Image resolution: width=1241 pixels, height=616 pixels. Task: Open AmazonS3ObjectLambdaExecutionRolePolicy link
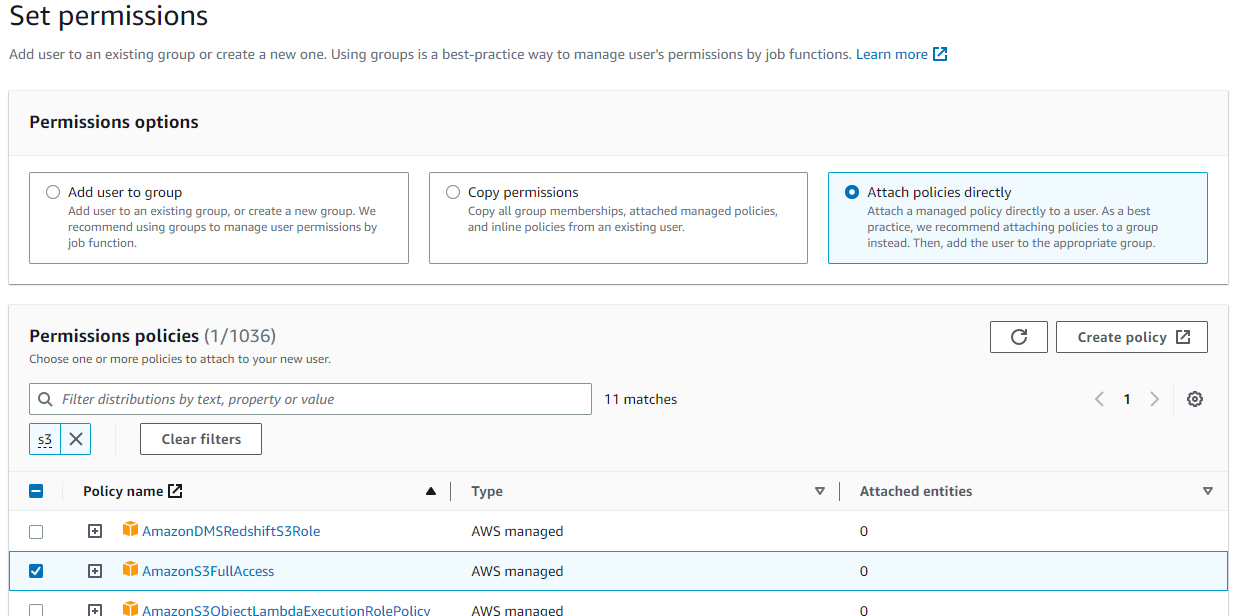[286, 610]
